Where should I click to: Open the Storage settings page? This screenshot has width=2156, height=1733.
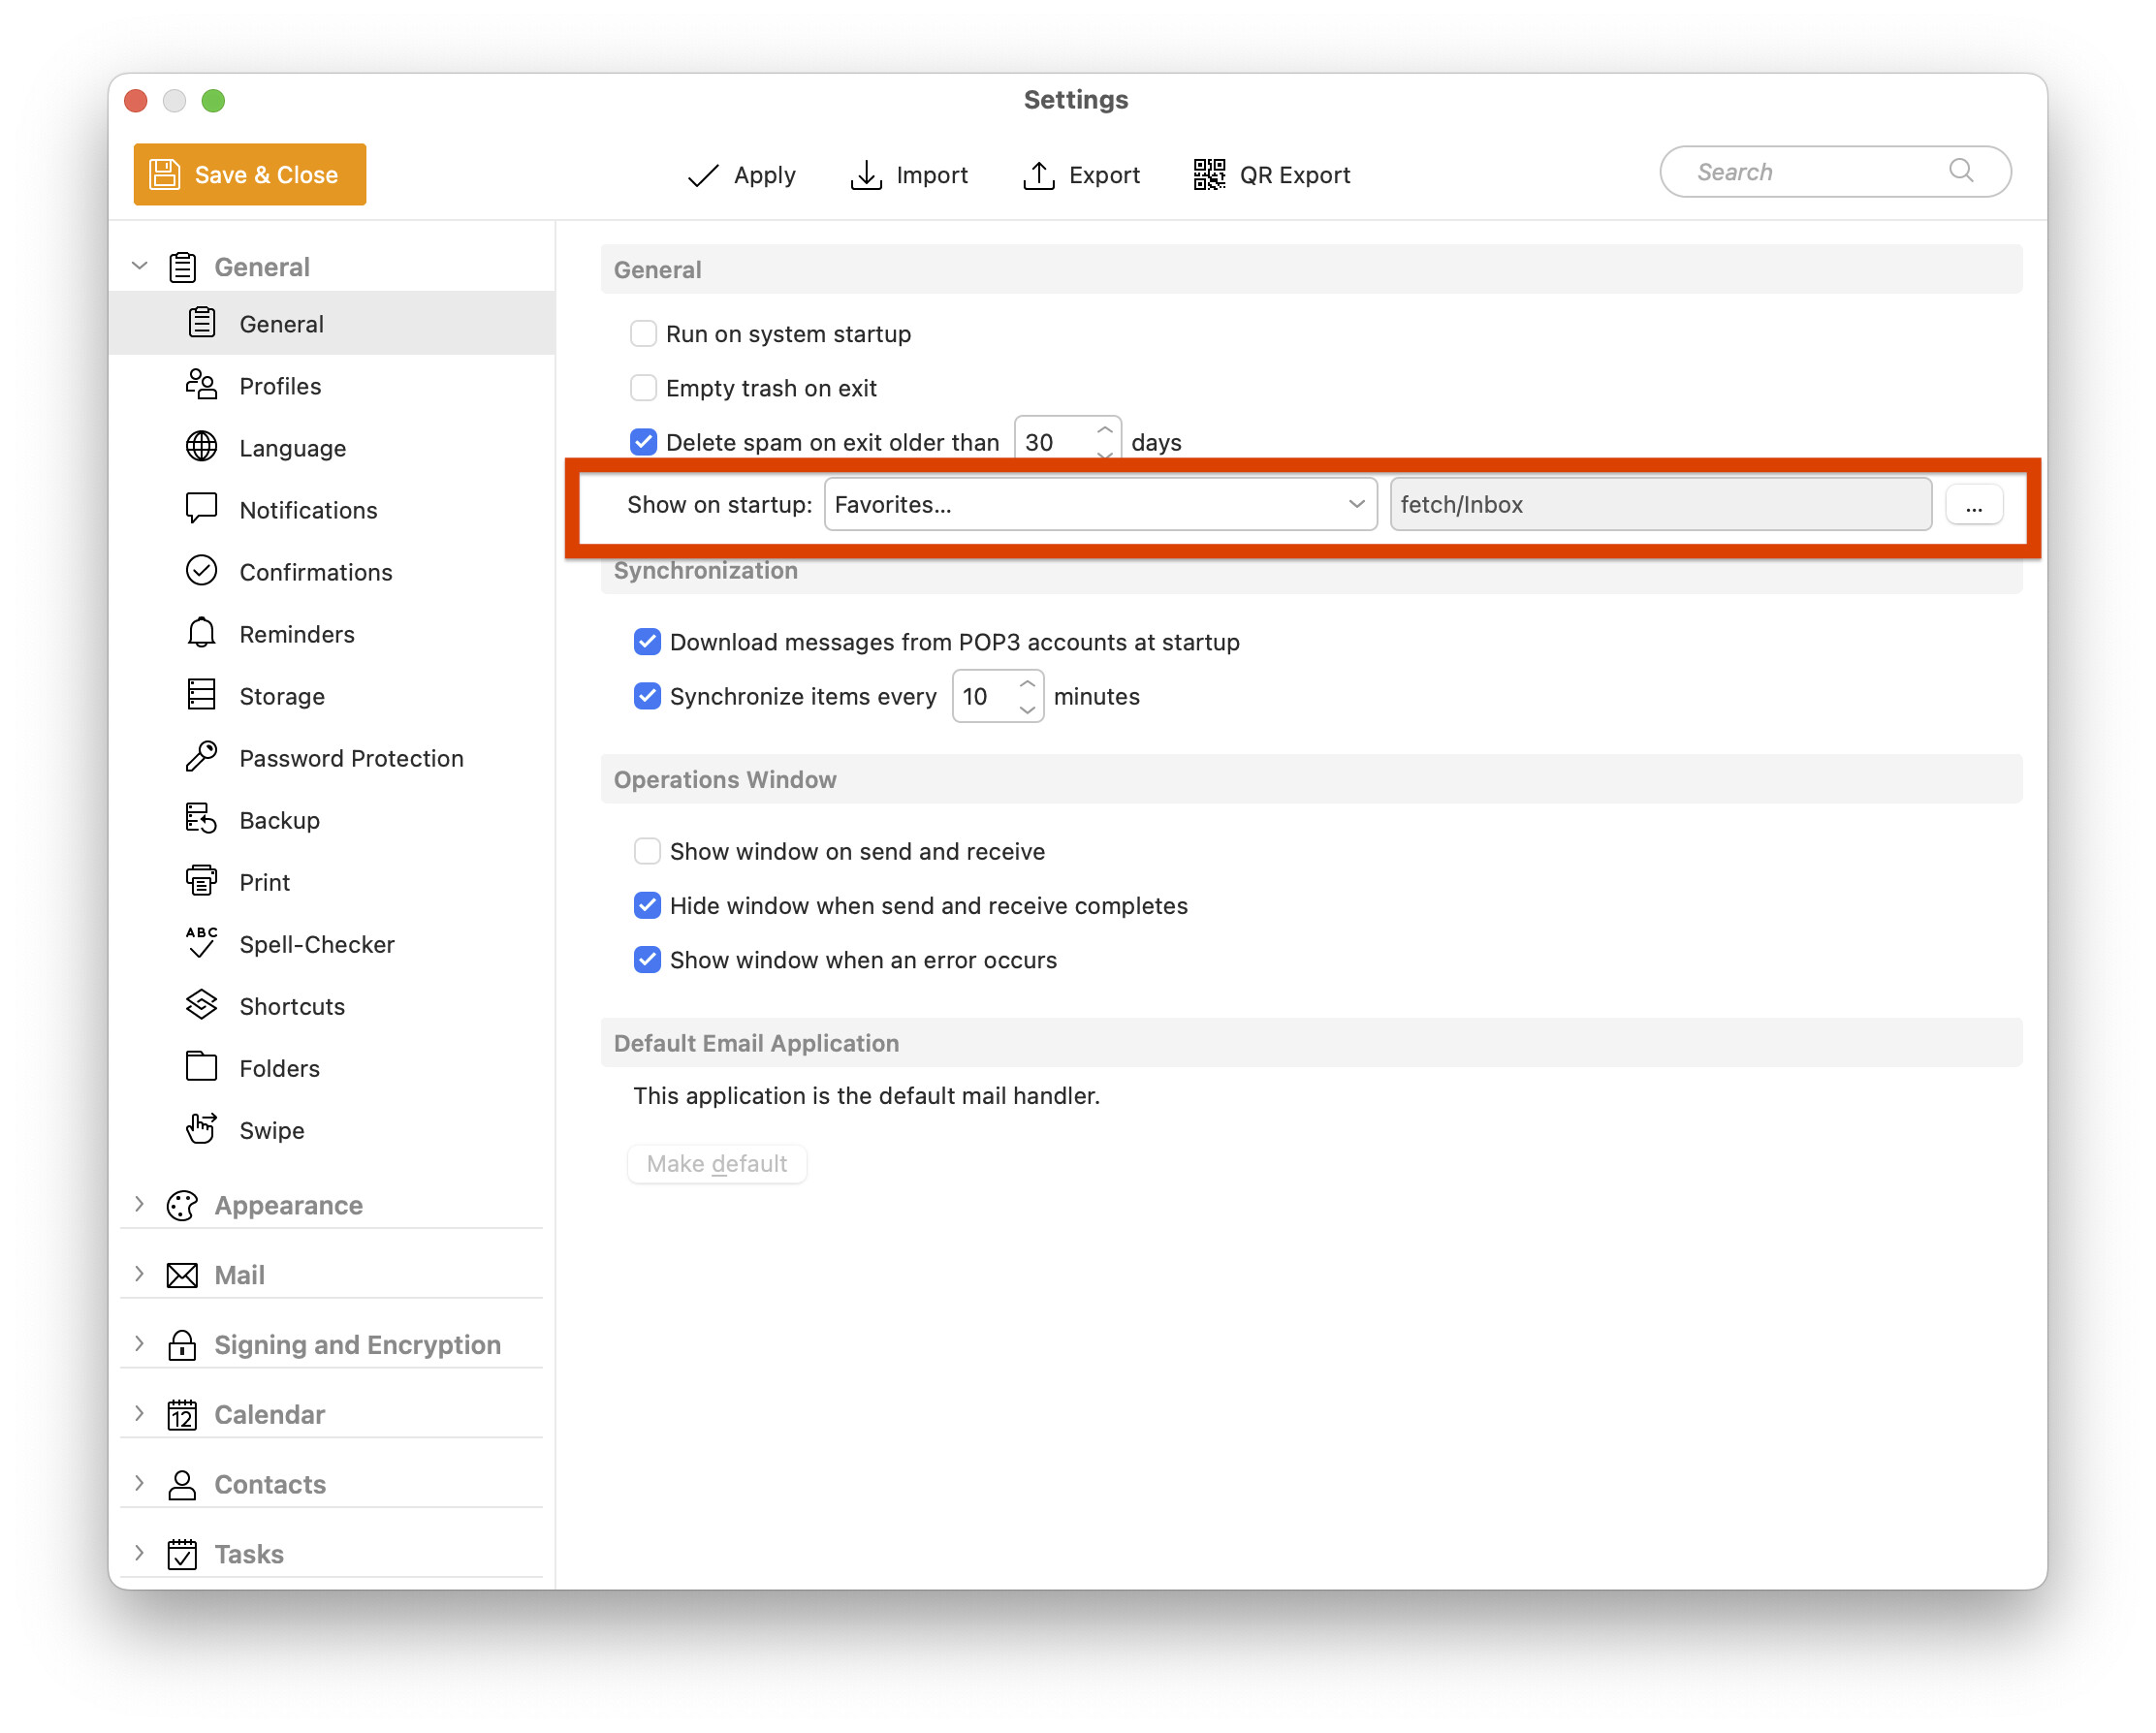point(332,695)
